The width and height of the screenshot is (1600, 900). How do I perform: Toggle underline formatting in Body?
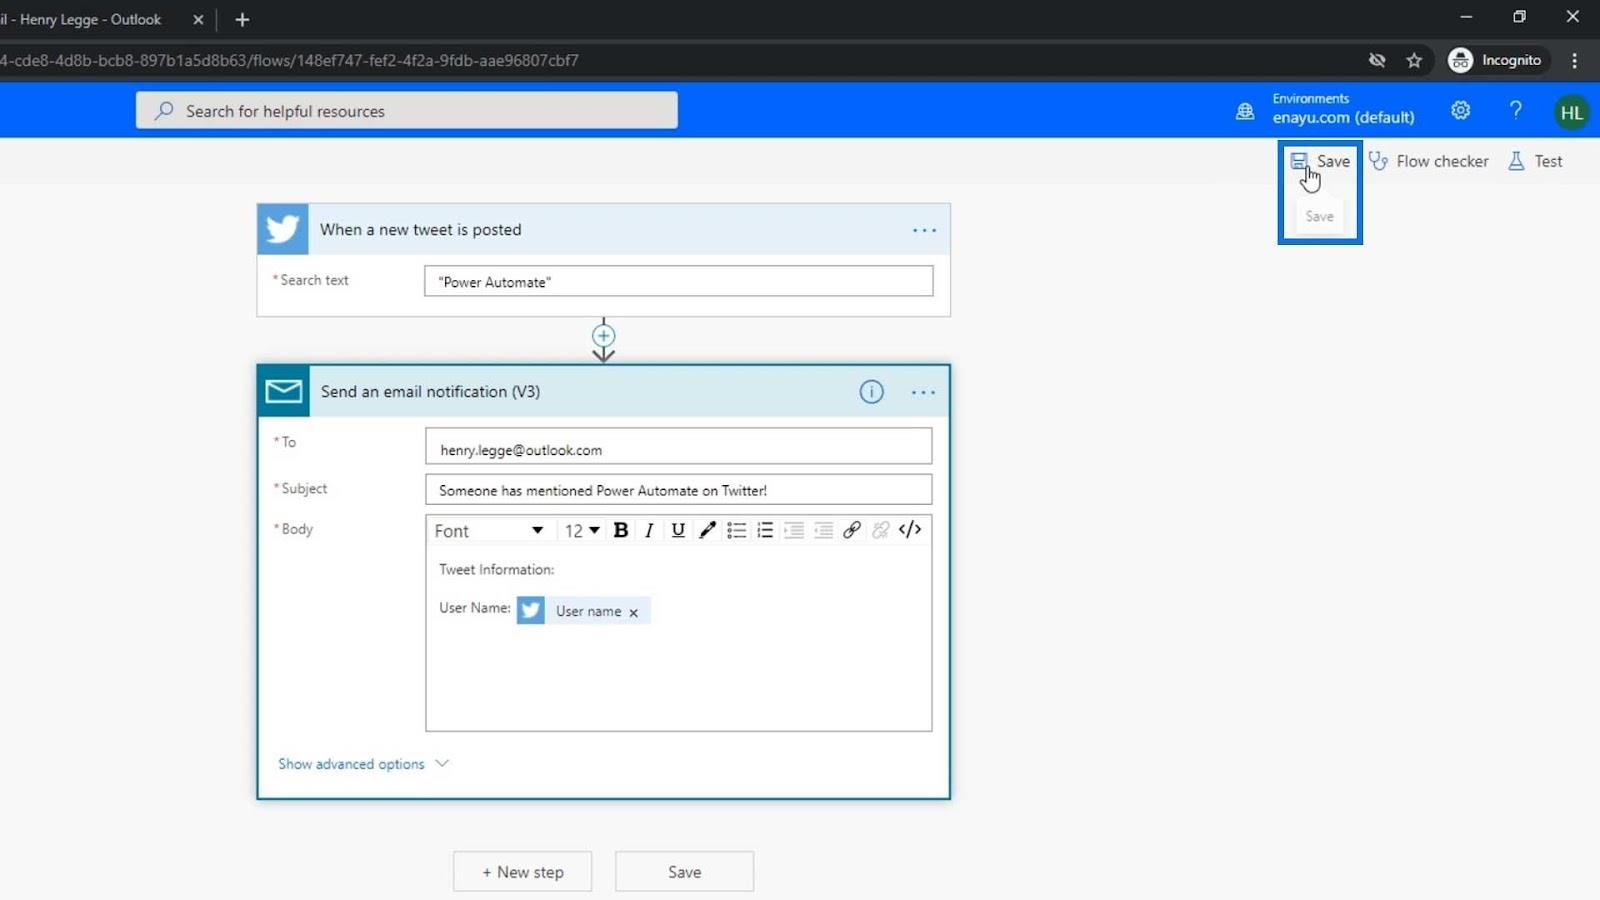tap(678, 530)
